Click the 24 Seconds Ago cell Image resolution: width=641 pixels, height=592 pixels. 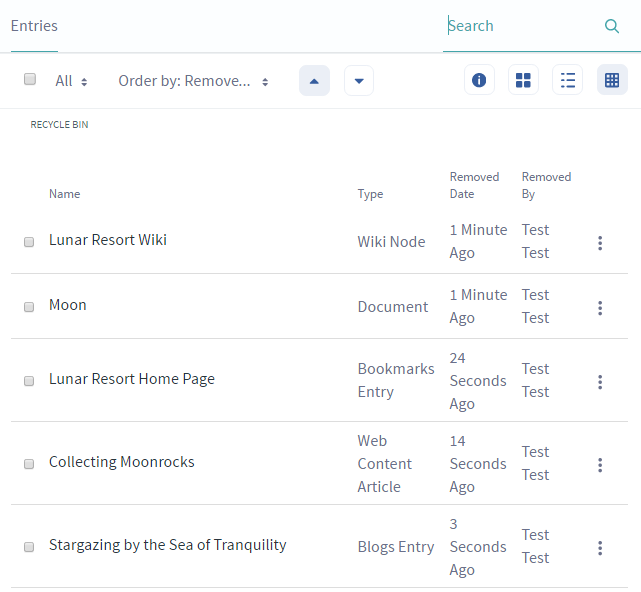[x=478, y=381]
